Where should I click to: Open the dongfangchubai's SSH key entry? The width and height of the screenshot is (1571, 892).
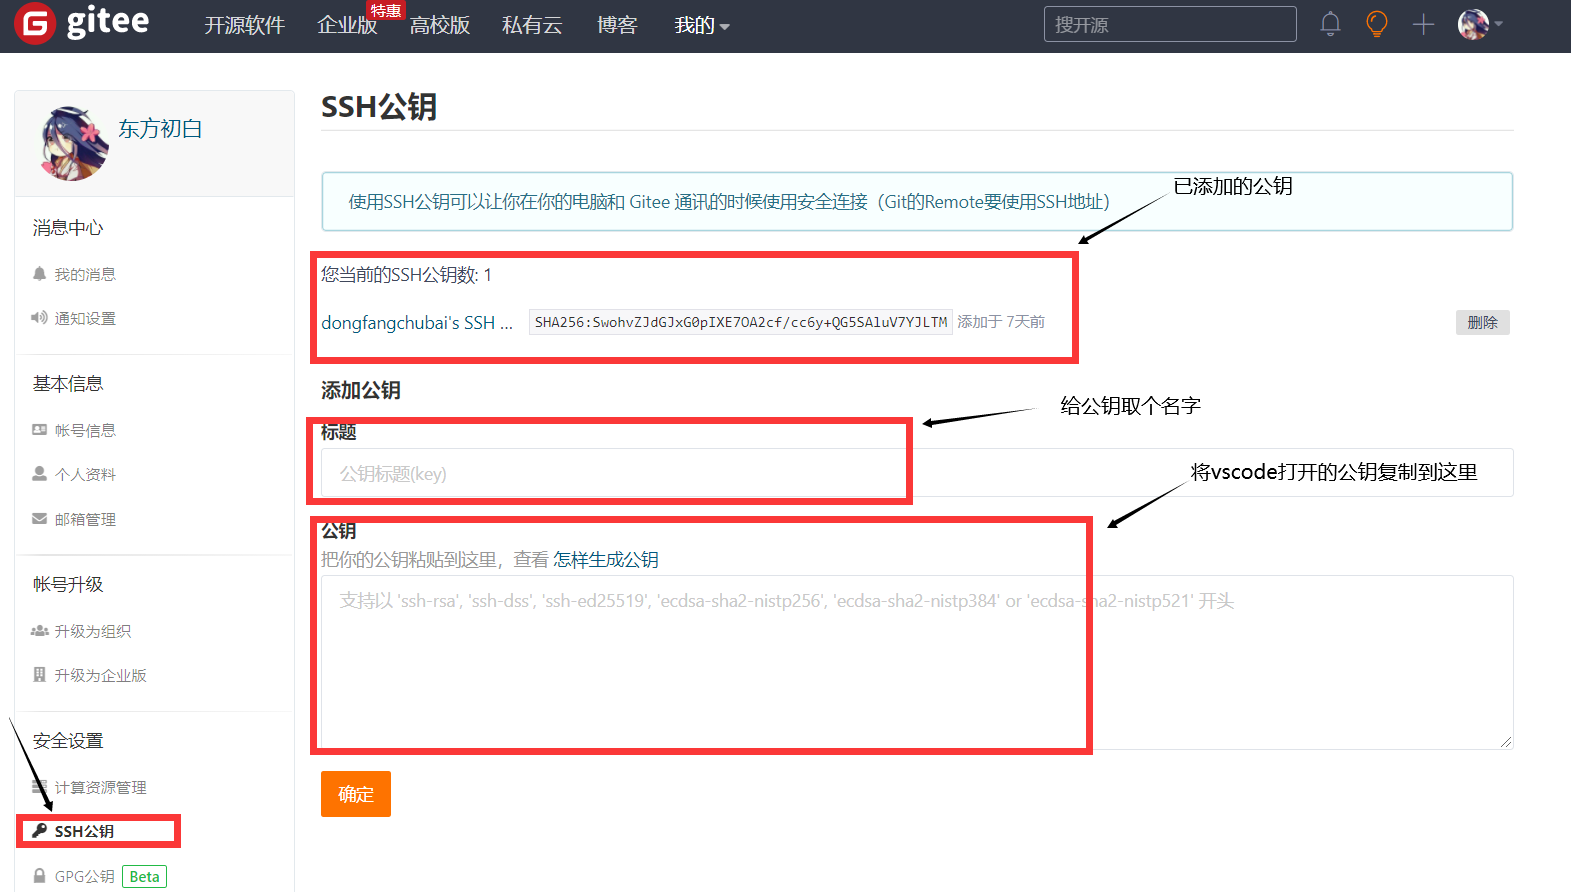417,322
